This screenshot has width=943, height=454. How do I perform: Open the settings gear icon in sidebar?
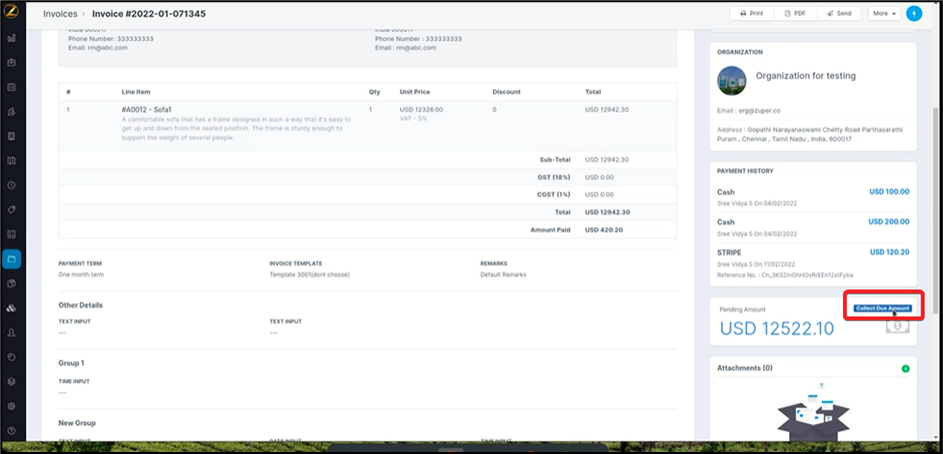coord(11,406)
